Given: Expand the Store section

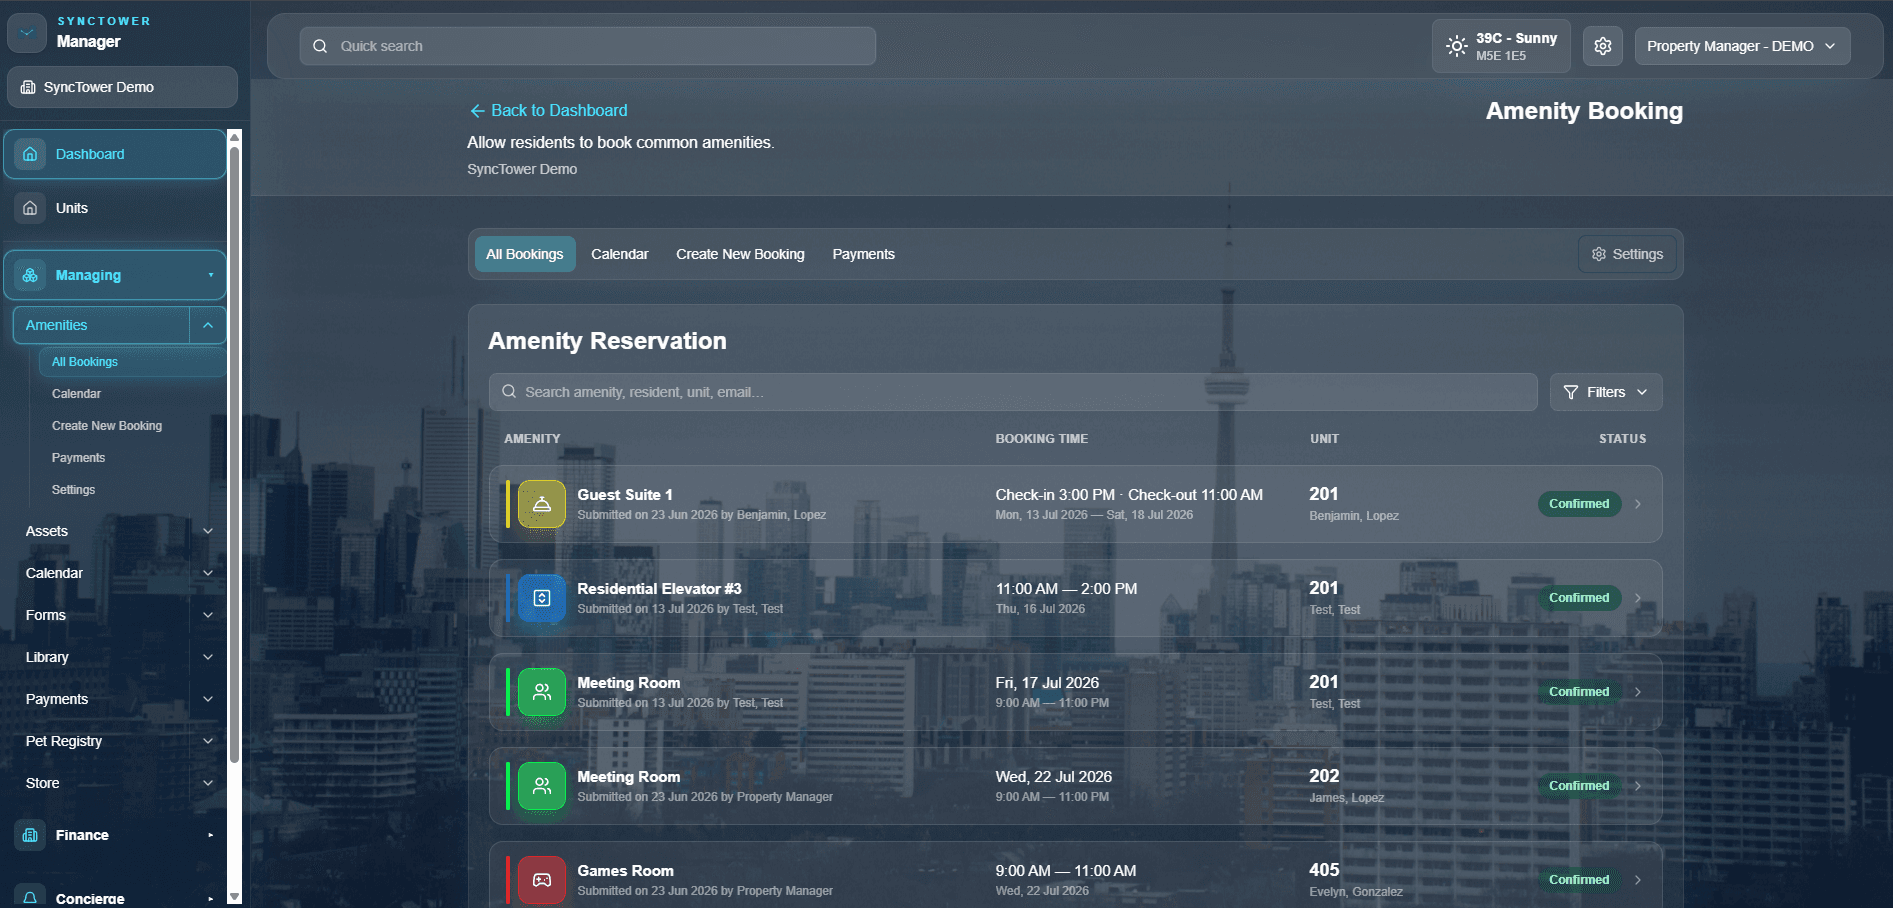Looking at the screenshot, I should click(x=208, y=783).
